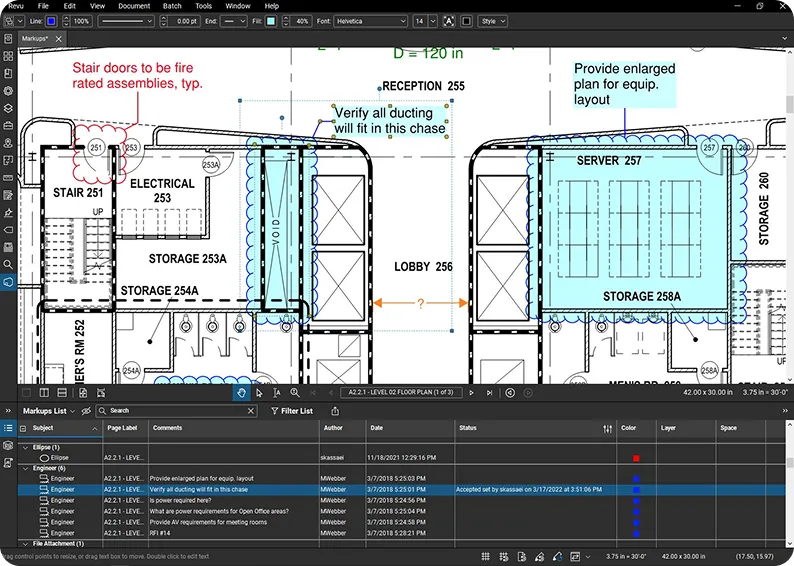794x566 pixels.
Task: Open the Manage Columns icon
Action: pyautogui.click(x=608, y=429)
